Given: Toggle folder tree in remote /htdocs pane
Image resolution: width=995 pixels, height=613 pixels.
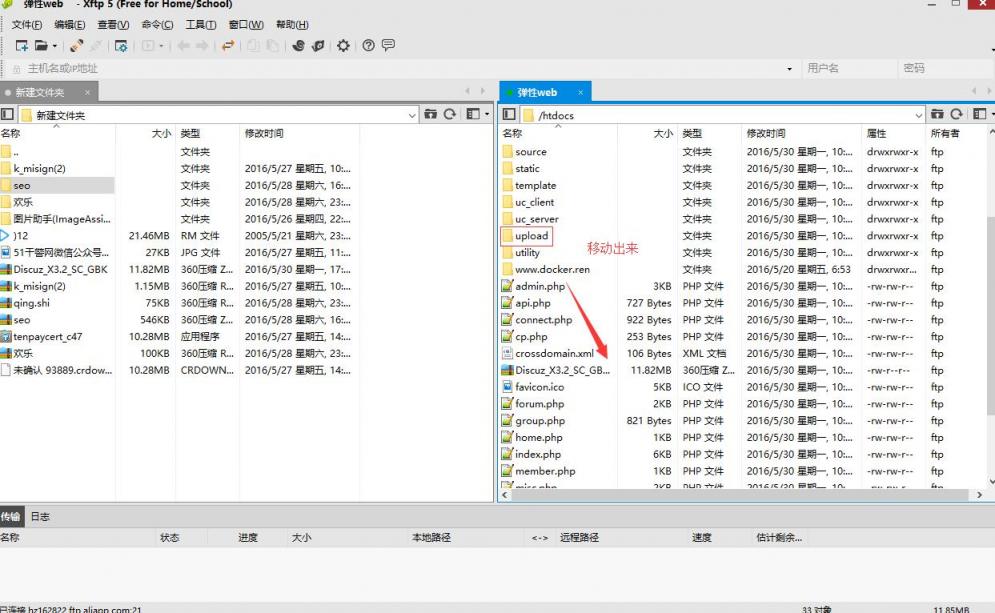Looking at the screenshot, I should [510, 115].
